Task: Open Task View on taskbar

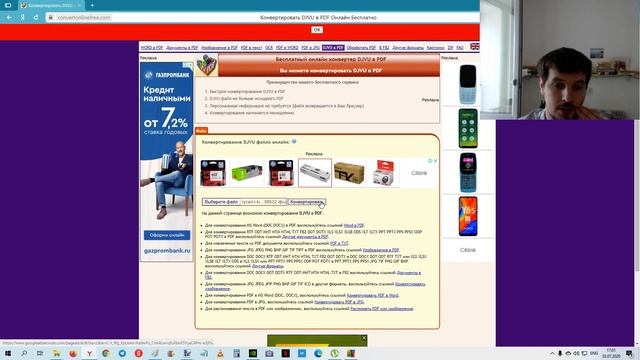Action: click(40, 353)
